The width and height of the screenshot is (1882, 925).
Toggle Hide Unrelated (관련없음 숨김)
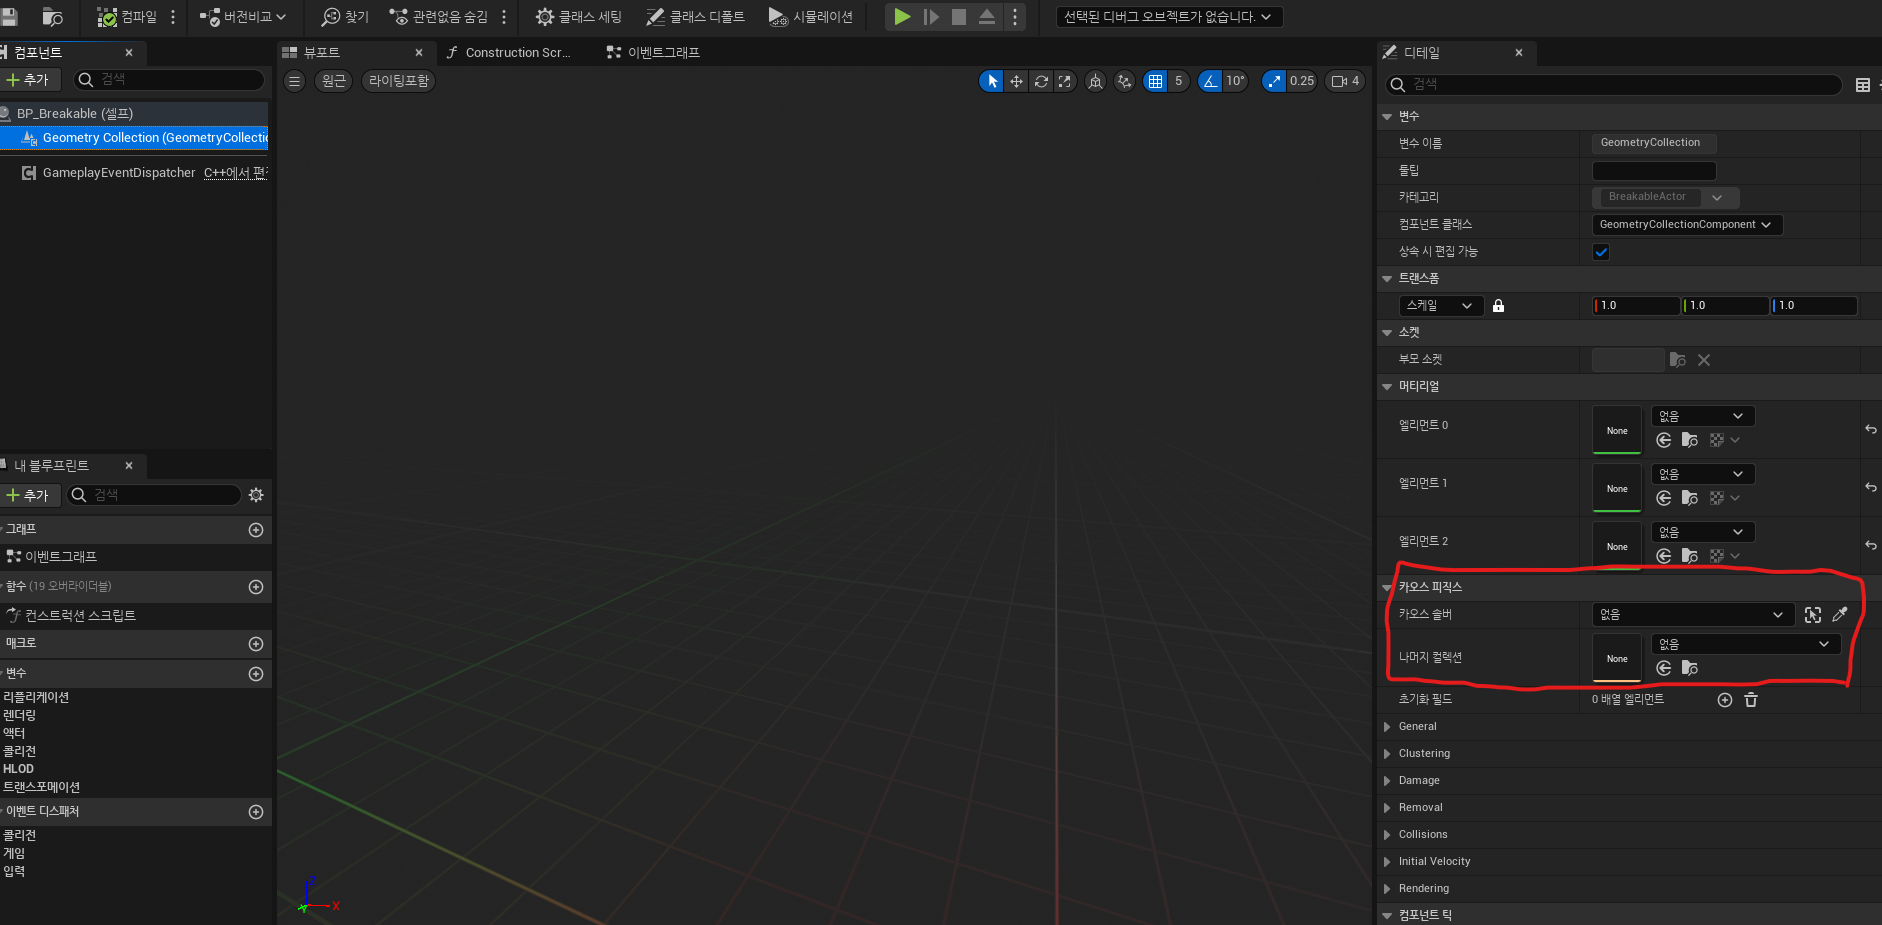point(439,17)
